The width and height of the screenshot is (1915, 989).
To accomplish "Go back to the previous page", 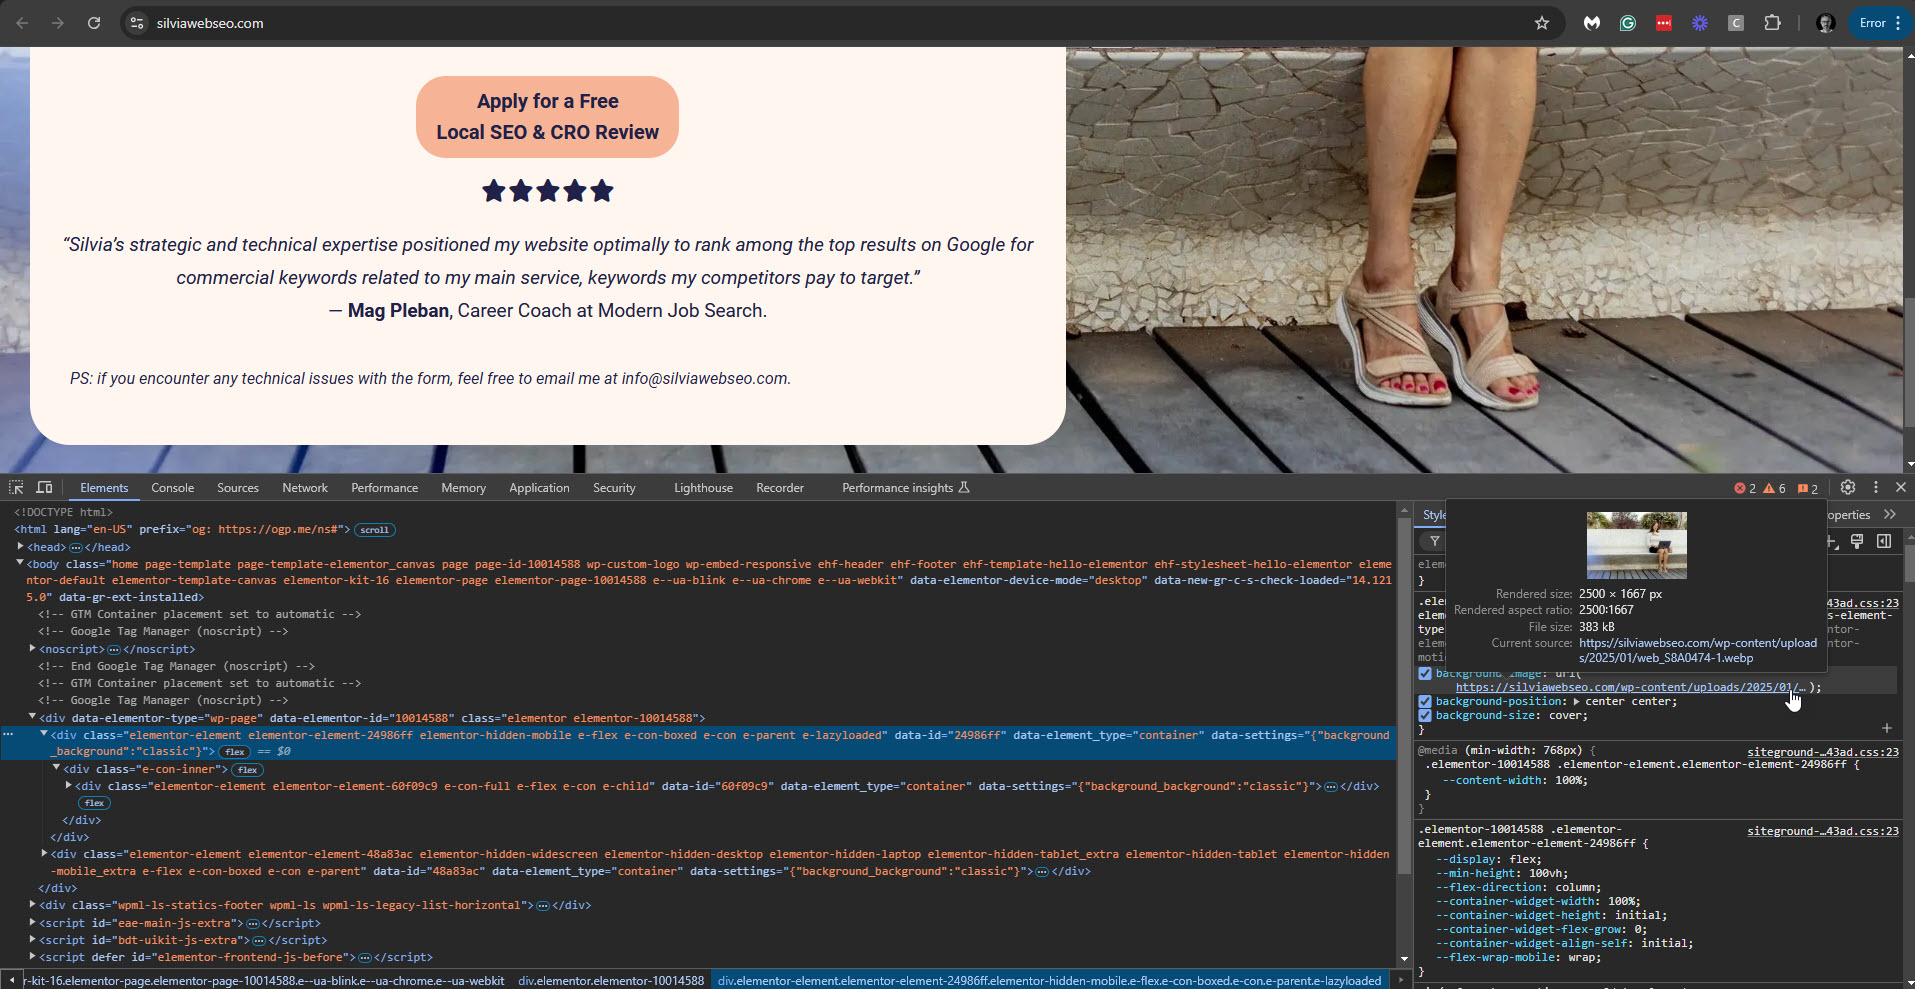I will coord(22,23).
